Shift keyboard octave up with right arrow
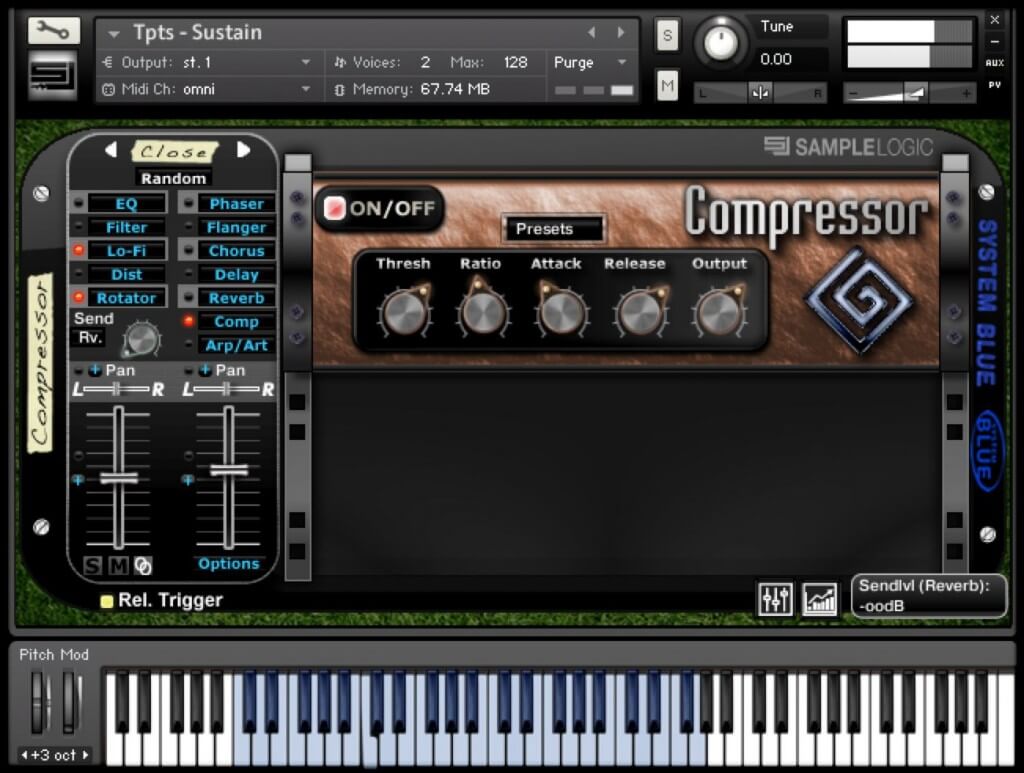This screenshot has height=773, width=1024. [85, 755]
